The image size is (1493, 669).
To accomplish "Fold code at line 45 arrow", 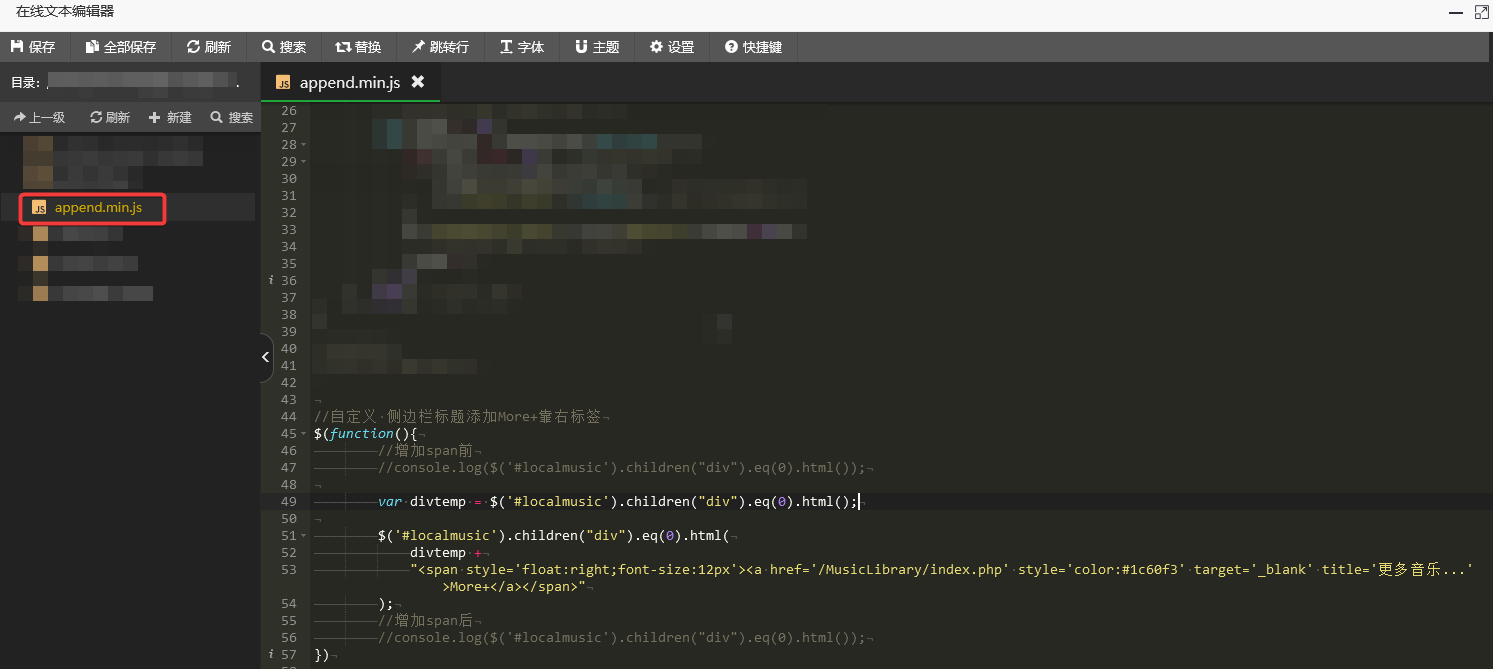I will point(304,434).
